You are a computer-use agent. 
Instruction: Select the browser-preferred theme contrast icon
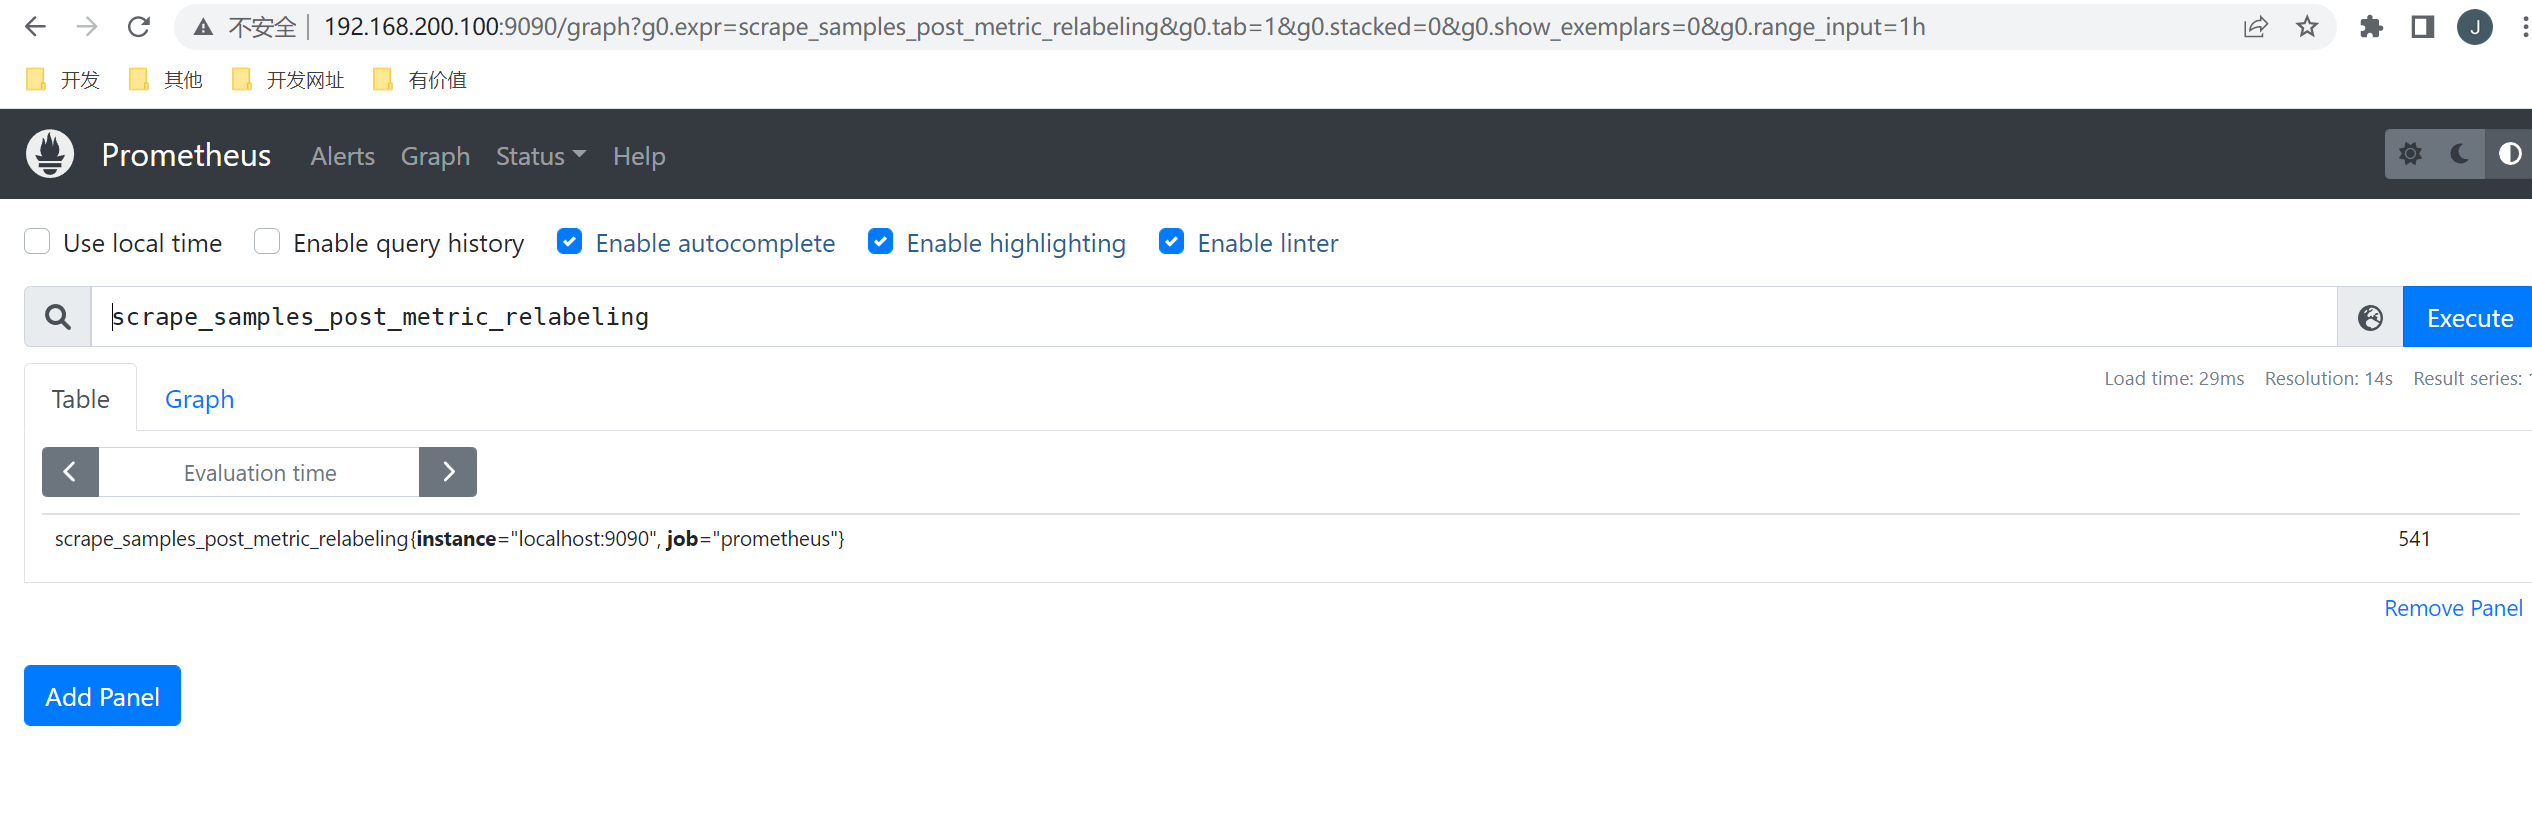(x=2509, y=154)
